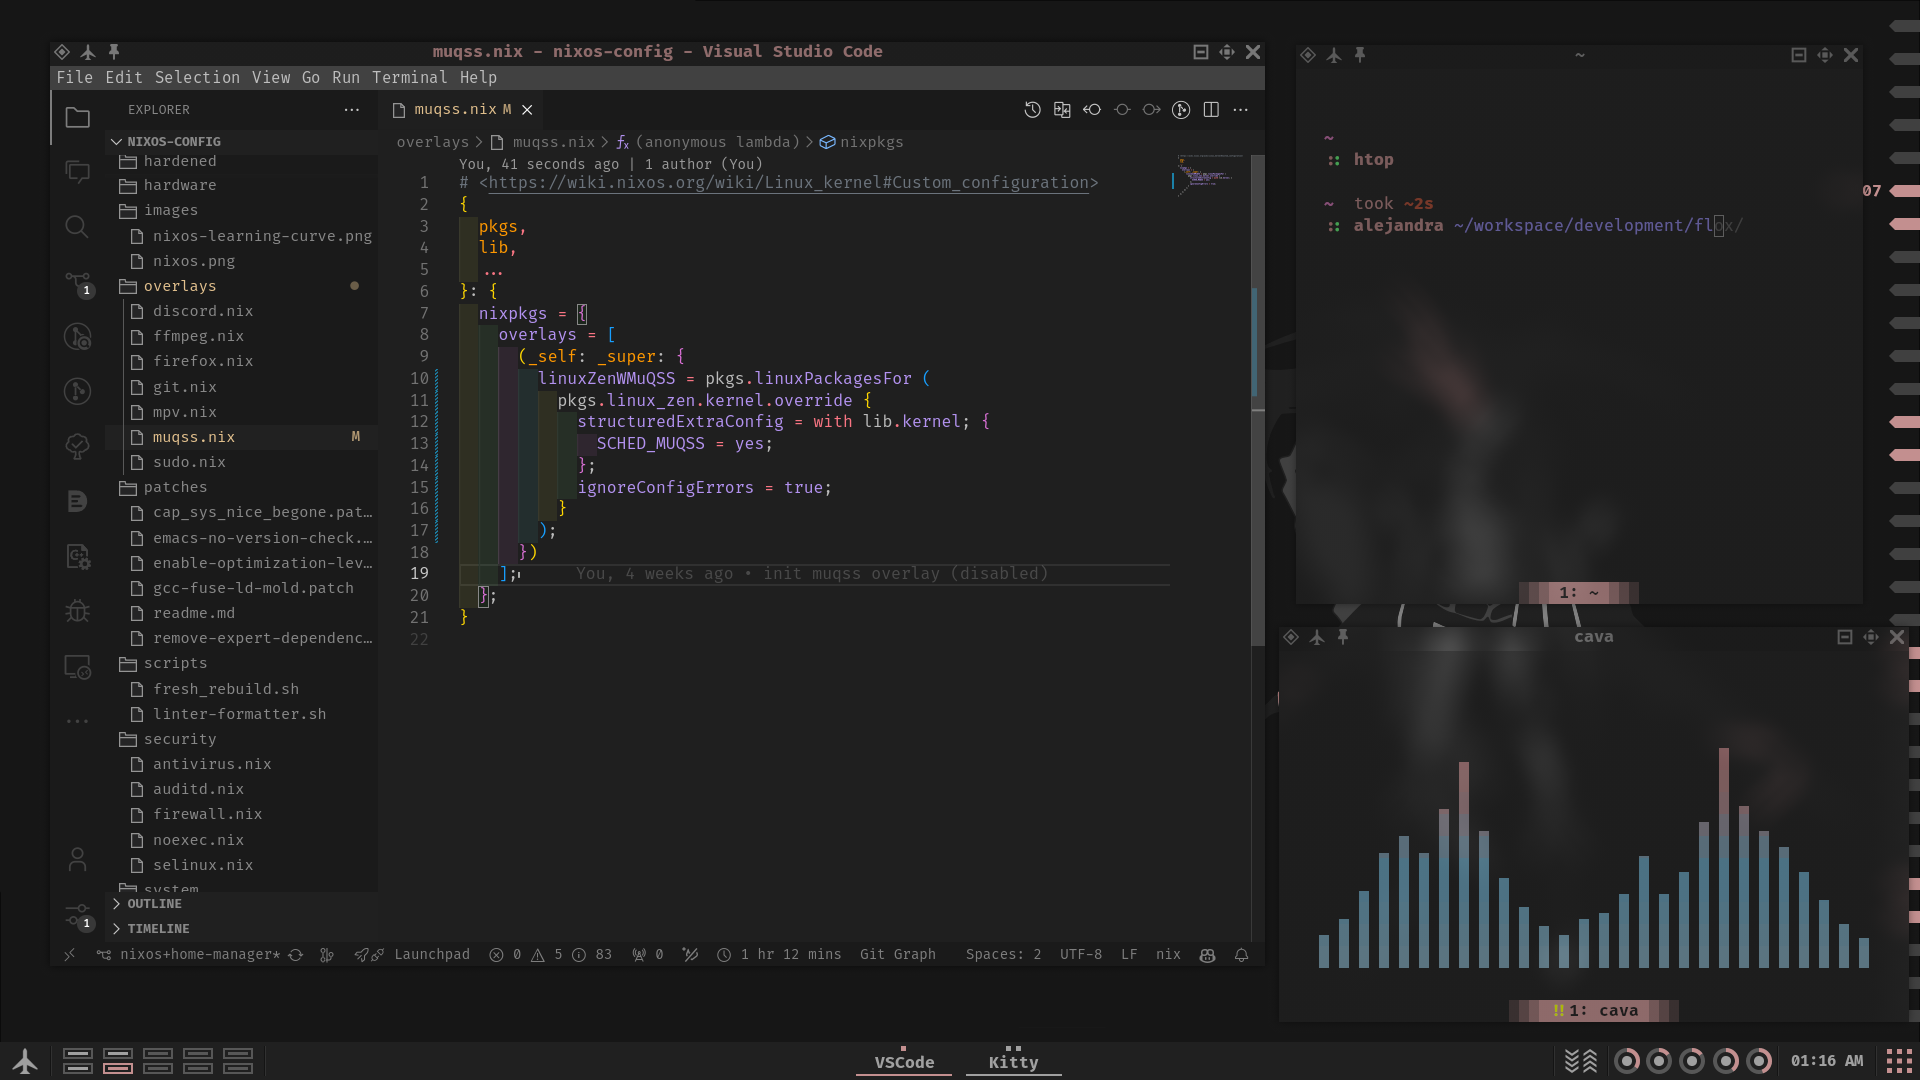
Task: Go to next revision arrow in editor toolbar
Action: [1152, 110]
